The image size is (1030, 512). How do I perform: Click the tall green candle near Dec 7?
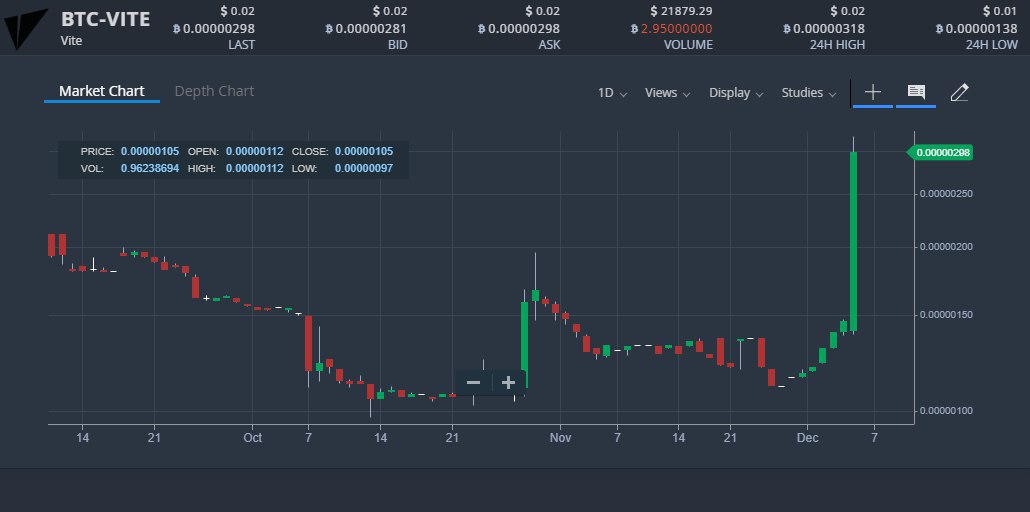point(853,241)
